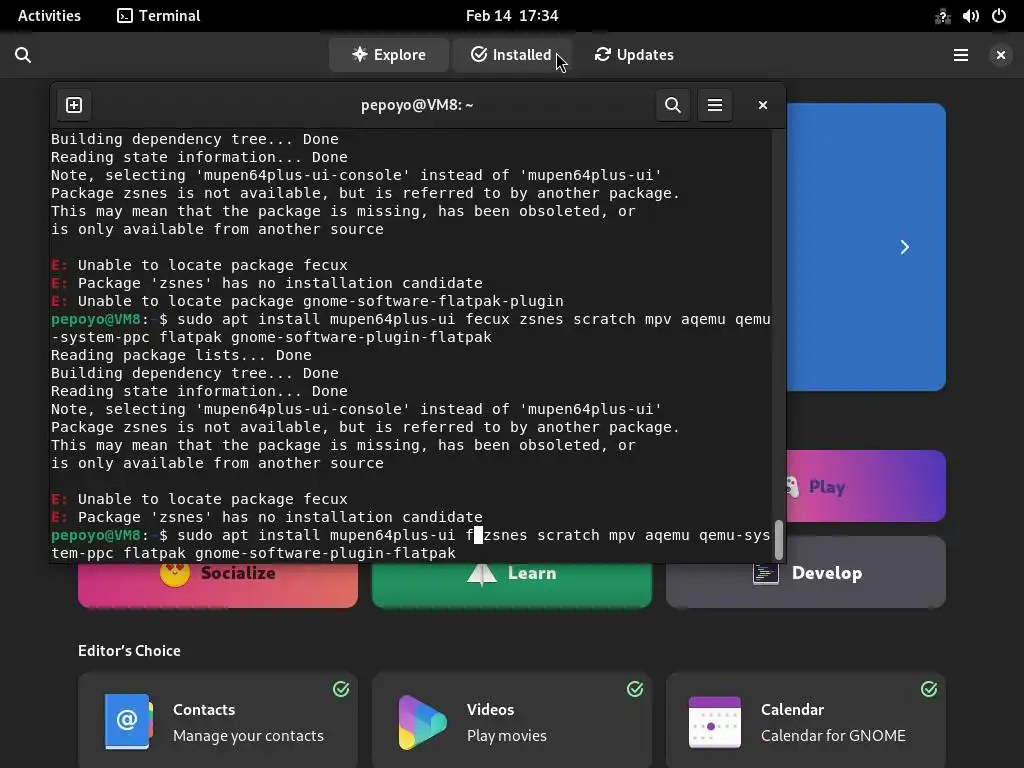Open search in GNOME Software
This screenshot has width=1024, height=768.
(23, 55)
